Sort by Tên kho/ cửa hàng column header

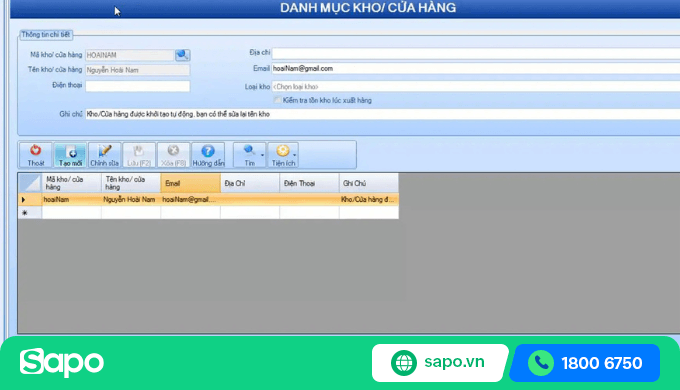click(131, 183)
